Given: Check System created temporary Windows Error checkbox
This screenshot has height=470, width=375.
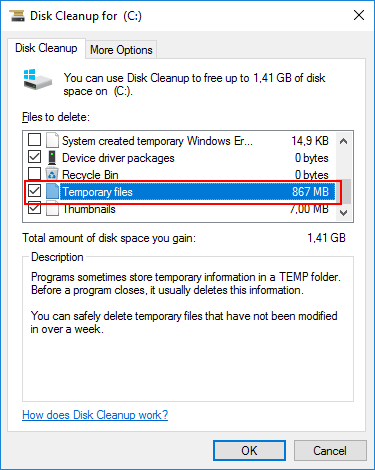Looking at the screenshot, I should point(34,140).
